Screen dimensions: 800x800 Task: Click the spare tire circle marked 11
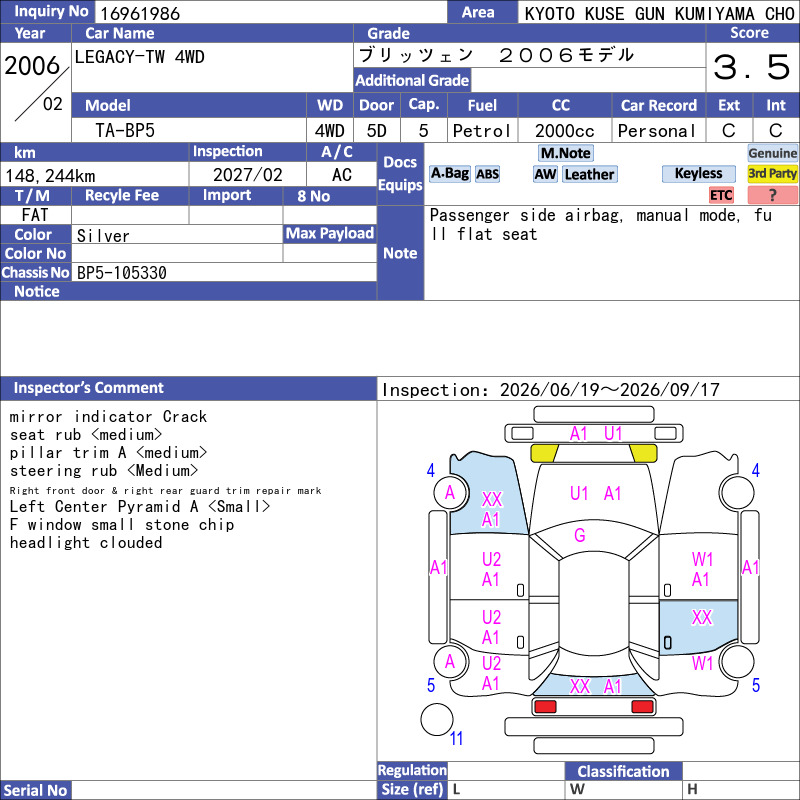437,719
